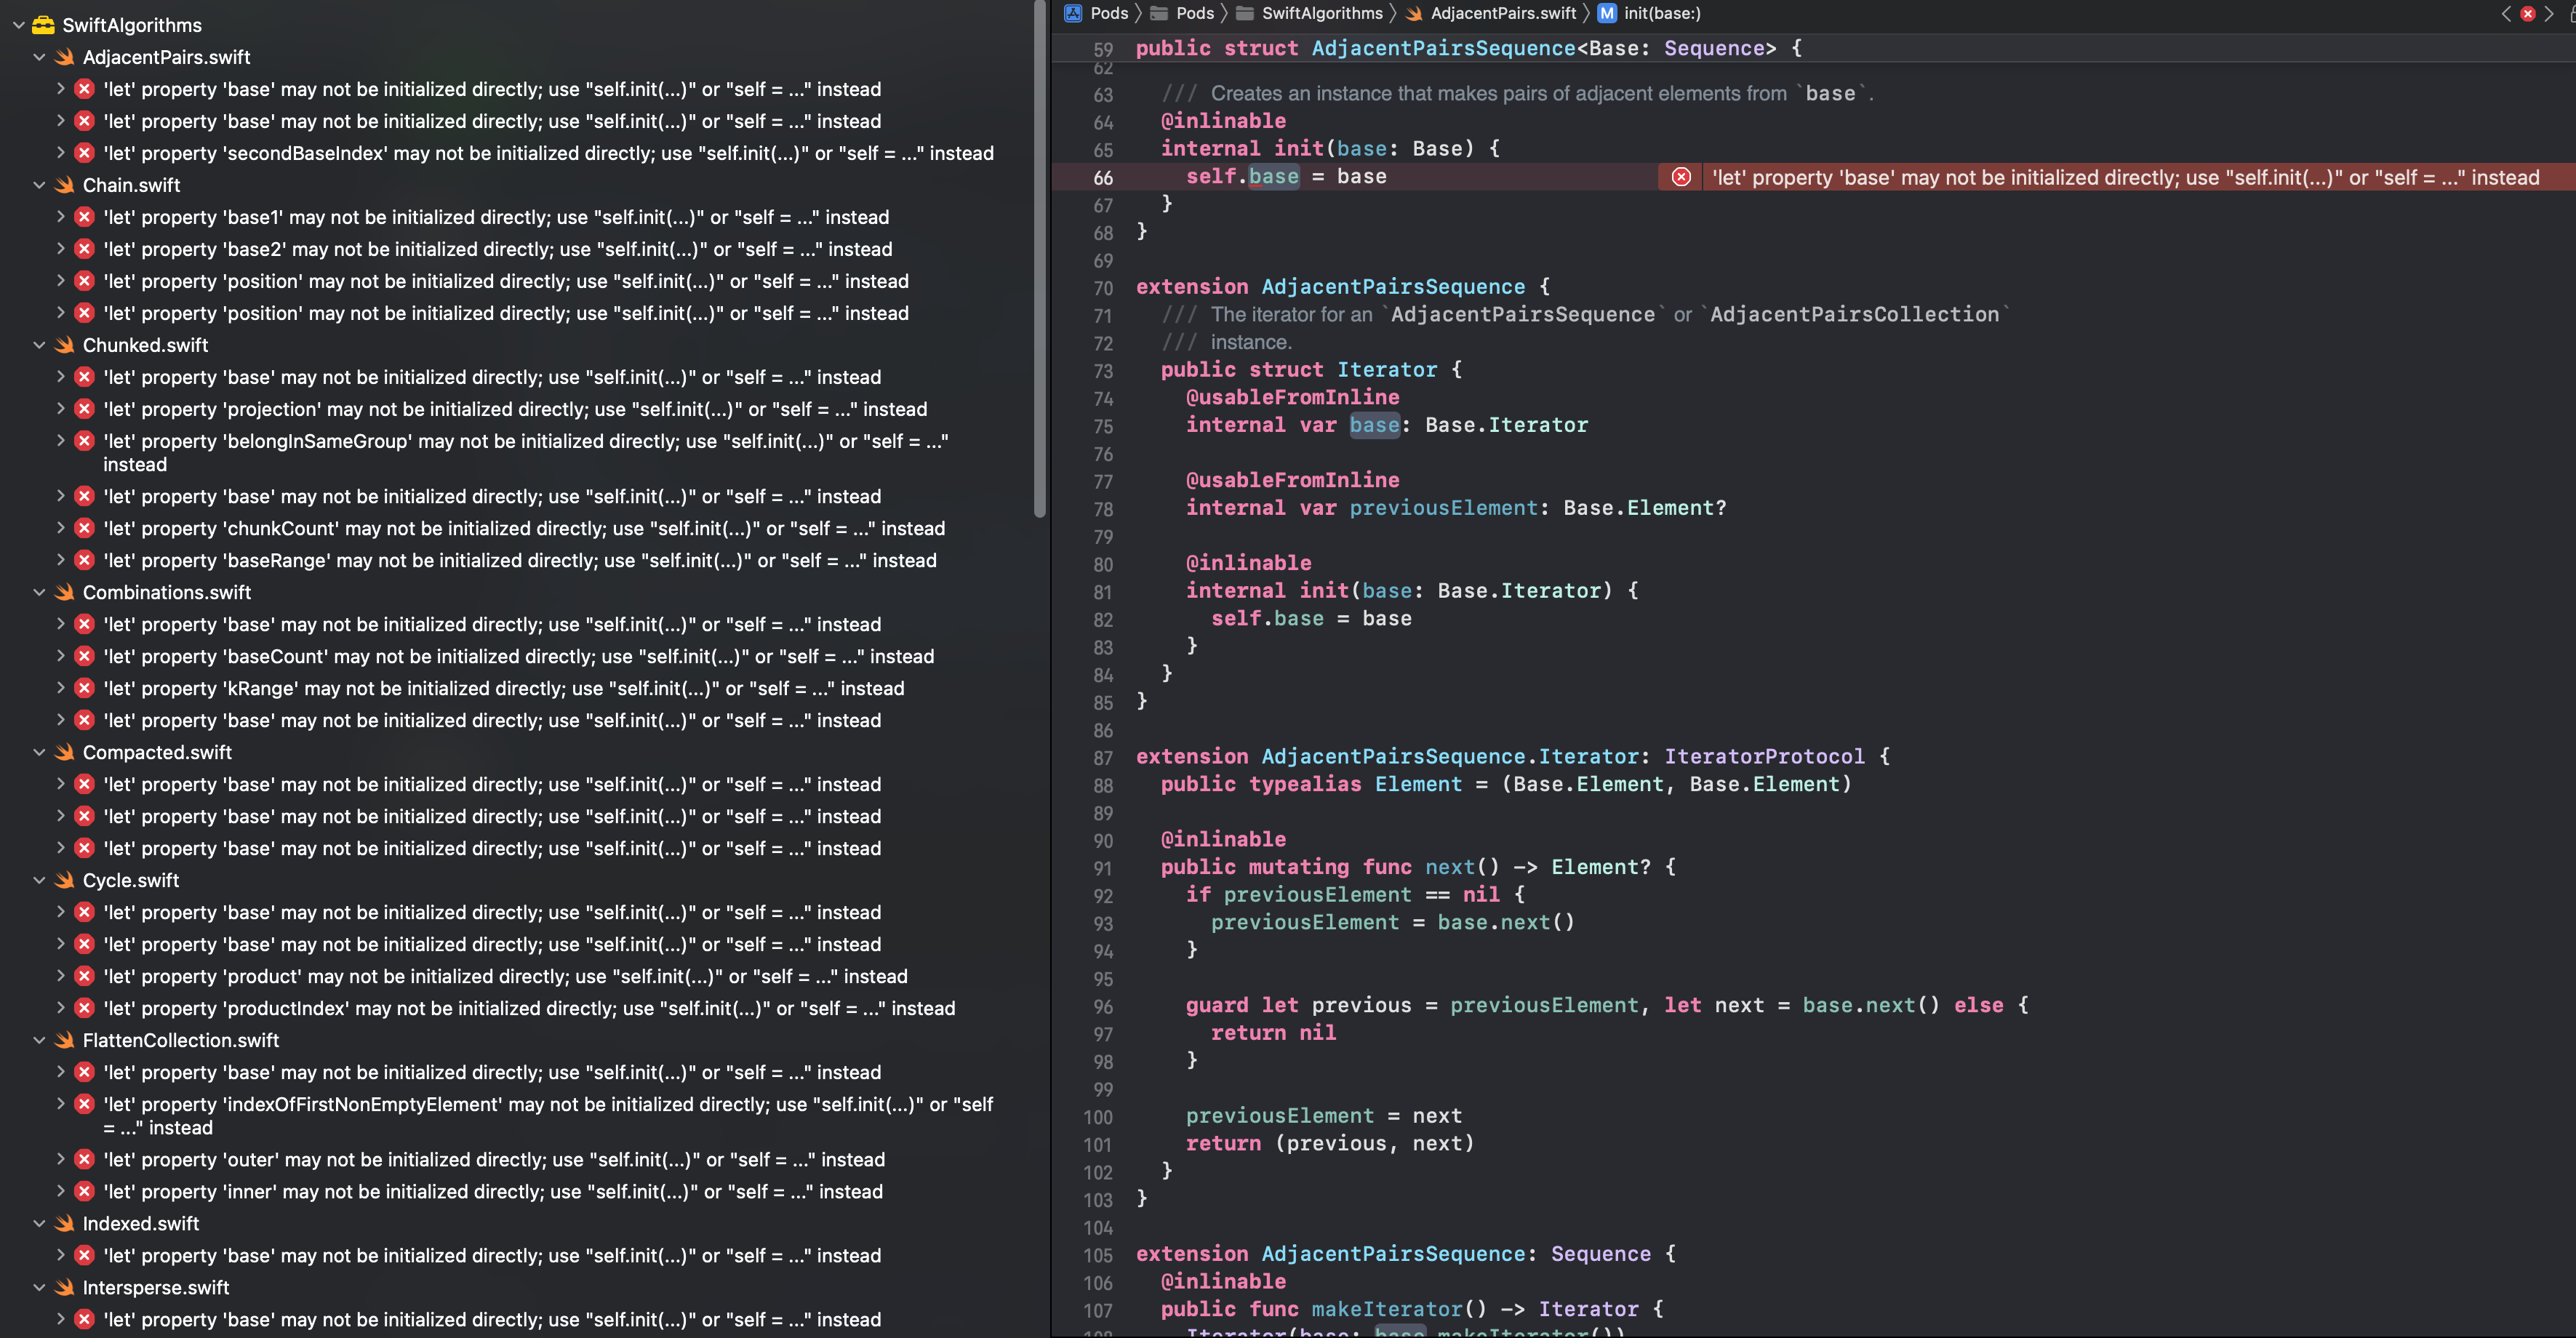Collapse the Chunked.swift error list

39,345
